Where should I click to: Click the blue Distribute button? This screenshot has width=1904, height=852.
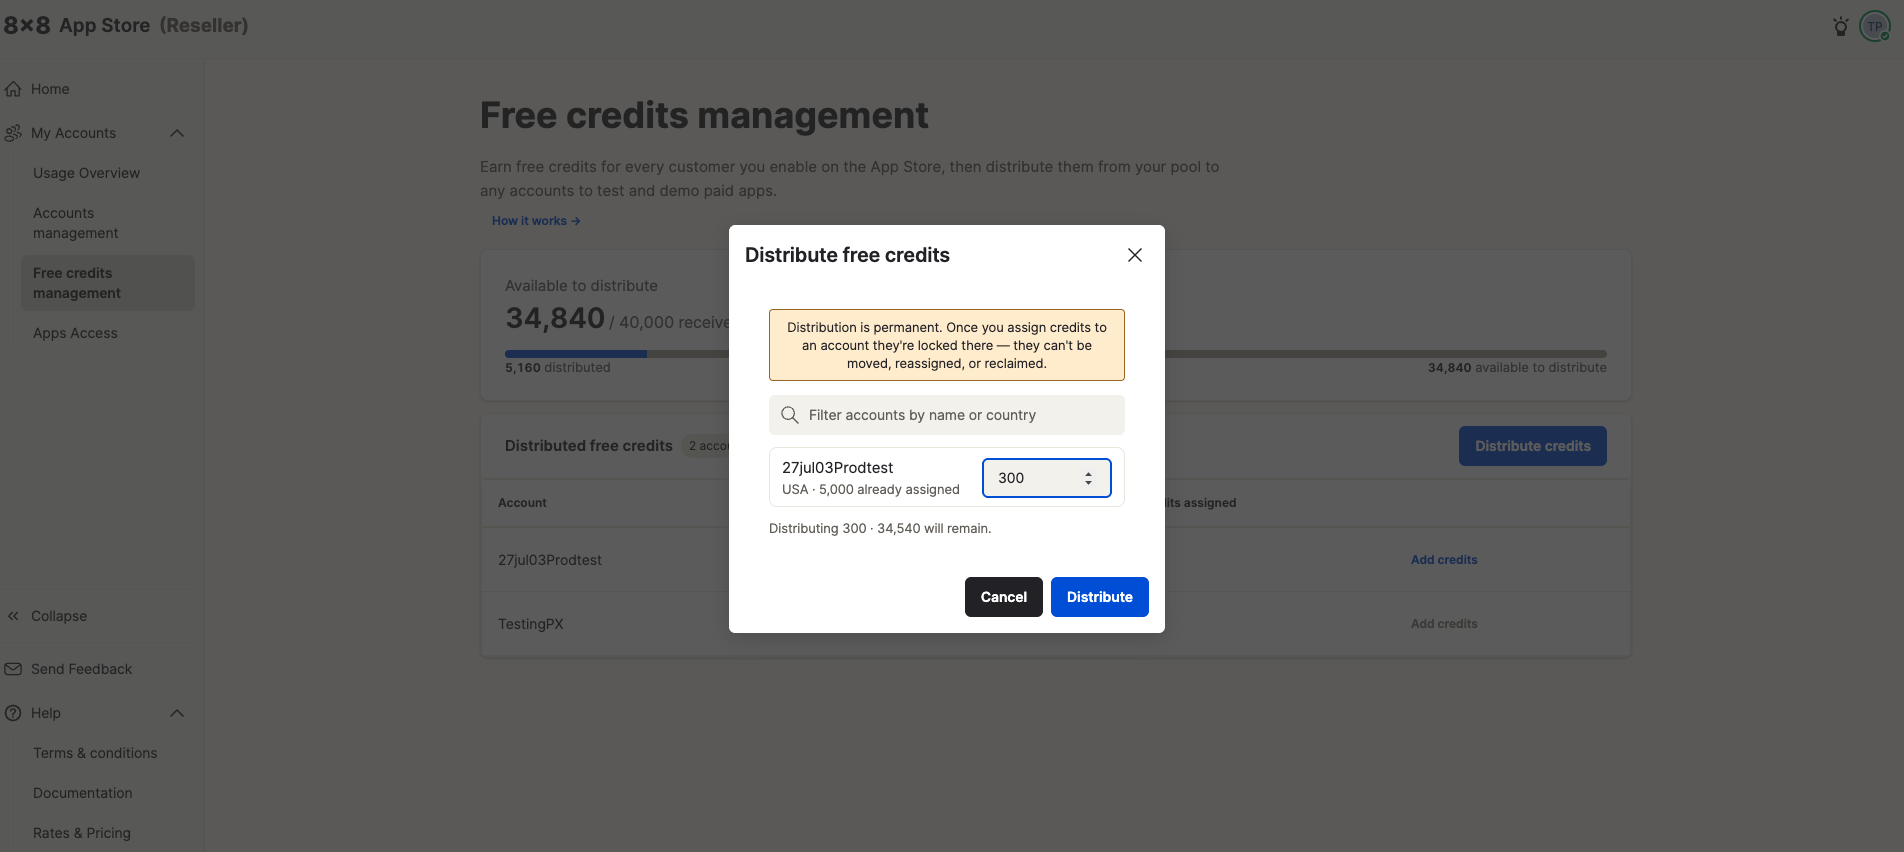[x=1100, y=597]
